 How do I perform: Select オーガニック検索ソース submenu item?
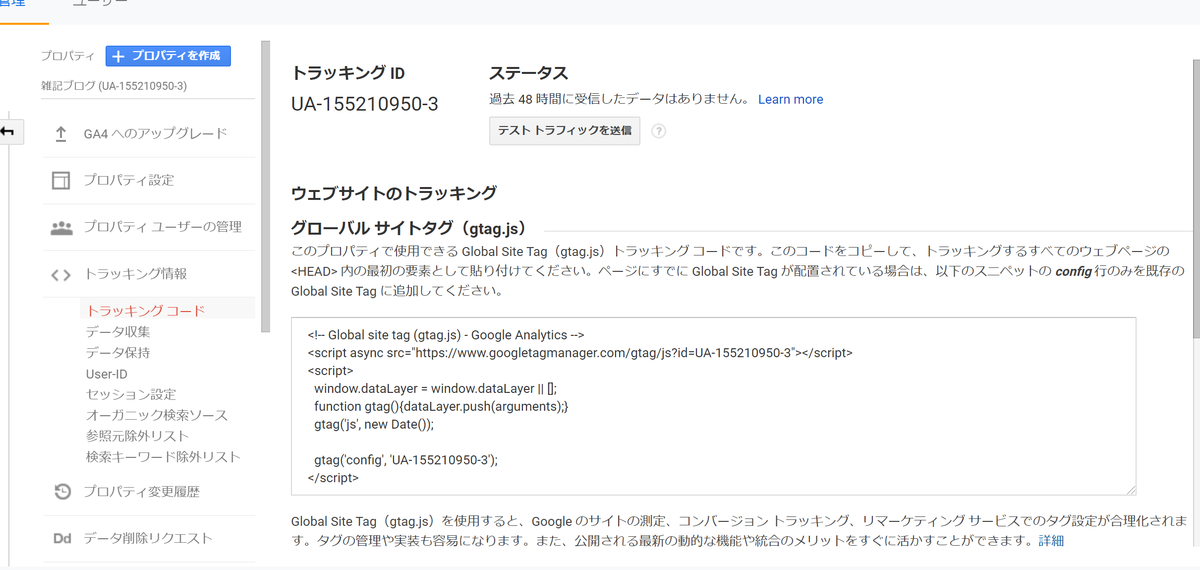coord(157,415)
